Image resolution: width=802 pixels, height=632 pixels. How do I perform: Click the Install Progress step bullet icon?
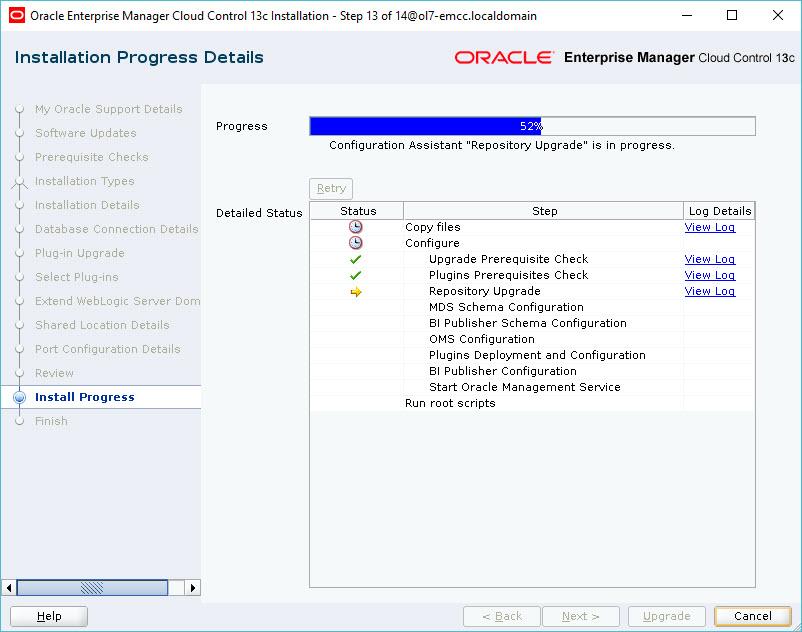coord(19,397)
